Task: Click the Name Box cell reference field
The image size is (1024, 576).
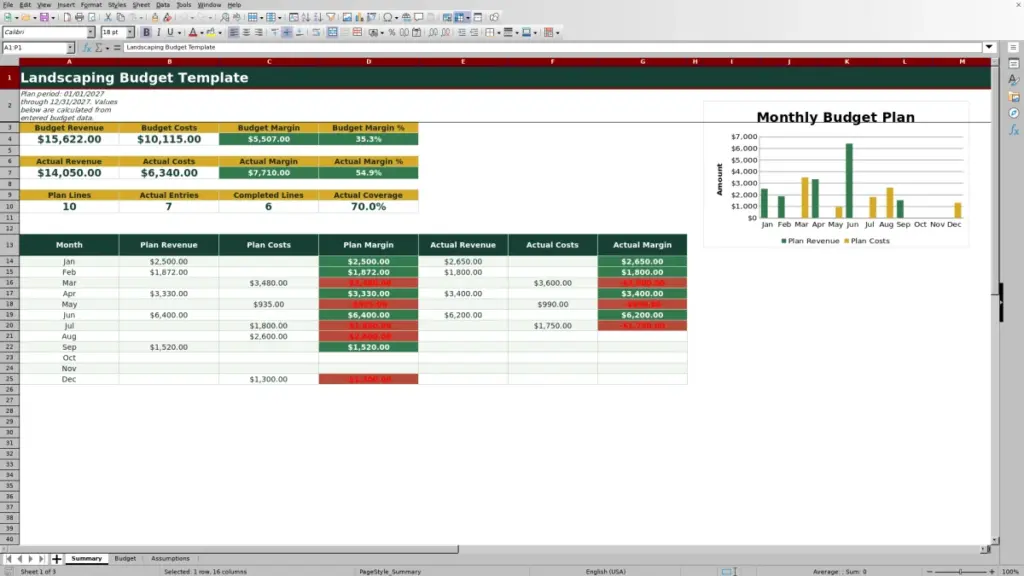Action: point(34,48)
